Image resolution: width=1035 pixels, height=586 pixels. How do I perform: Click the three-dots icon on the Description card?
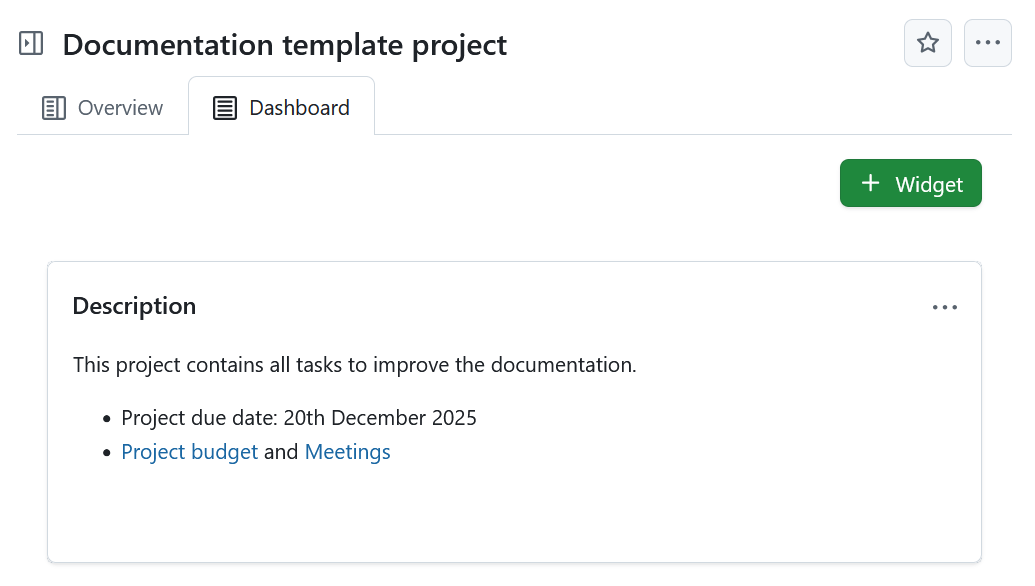[944, 306]
